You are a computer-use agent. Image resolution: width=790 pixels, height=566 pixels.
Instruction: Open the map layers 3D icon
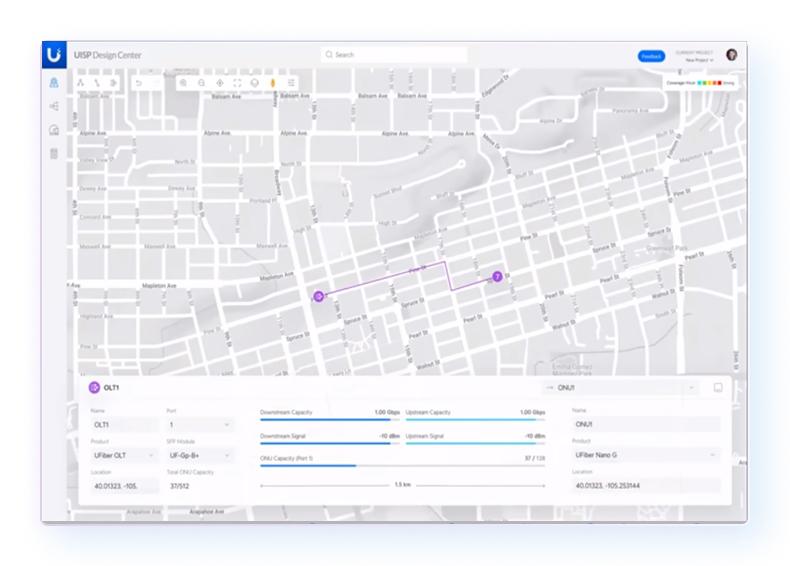coord(254,83)
